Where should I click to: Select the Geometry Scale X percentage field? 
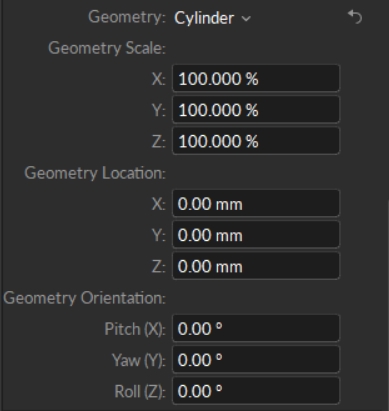256,79
